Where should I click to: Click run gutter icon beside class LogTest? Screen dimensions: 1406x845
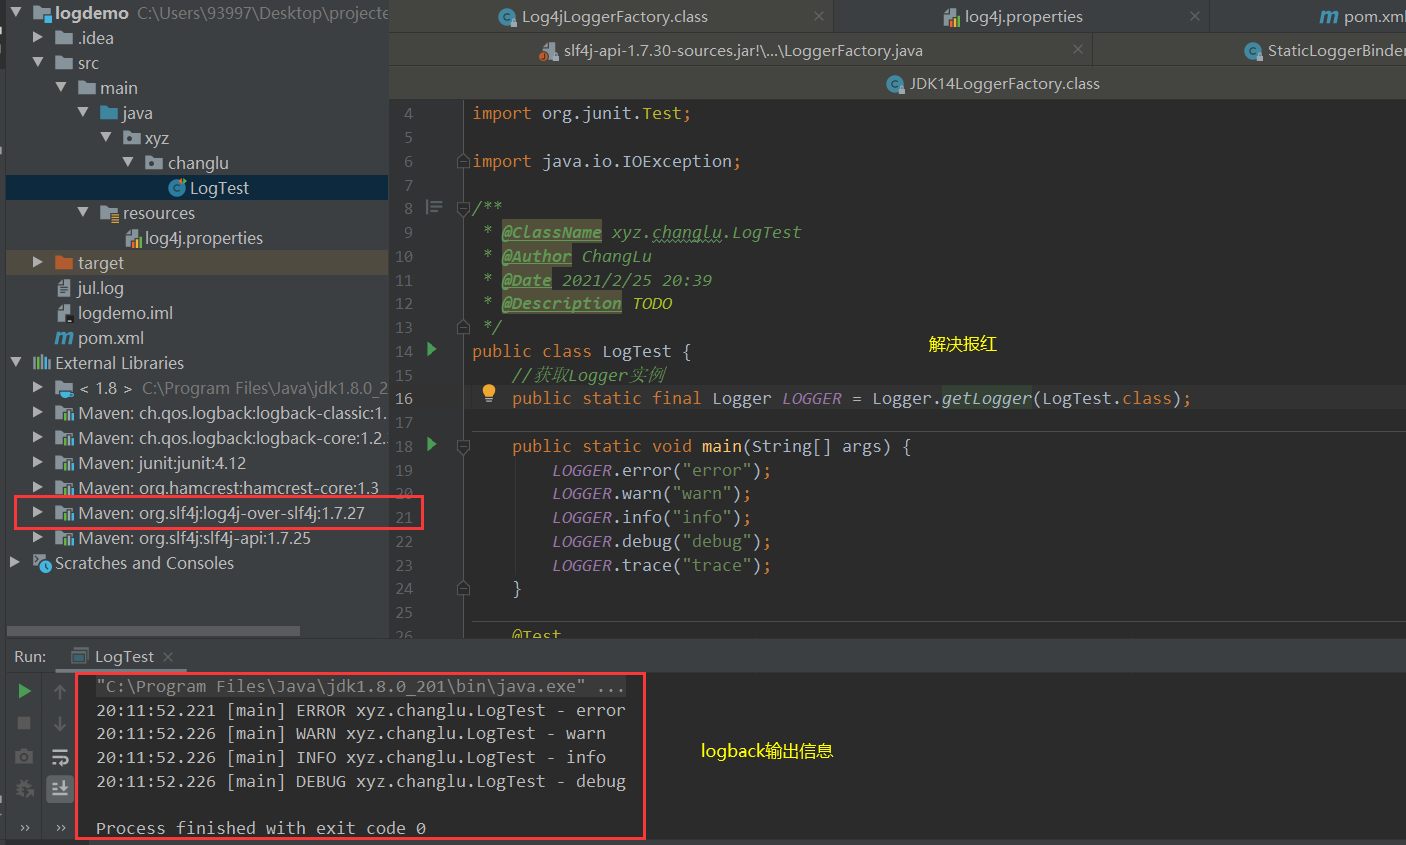432,349
